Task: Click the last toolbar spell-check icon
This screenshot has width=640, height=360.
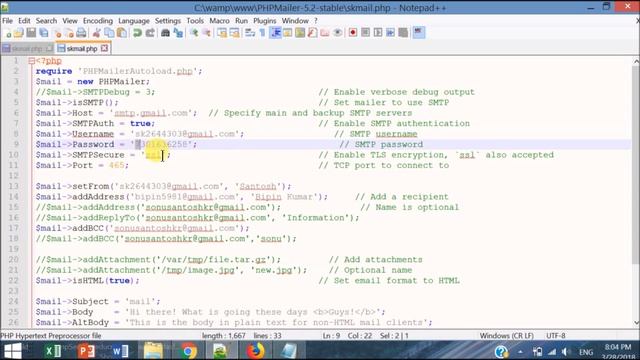Action: pos(419,33)
